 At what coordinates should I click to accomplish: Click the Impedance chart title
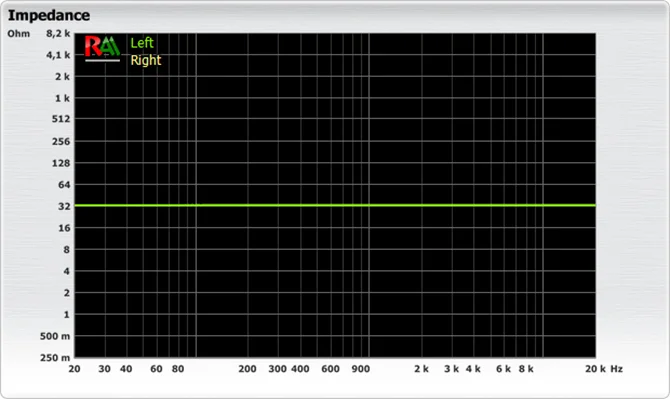pos(49,15)
